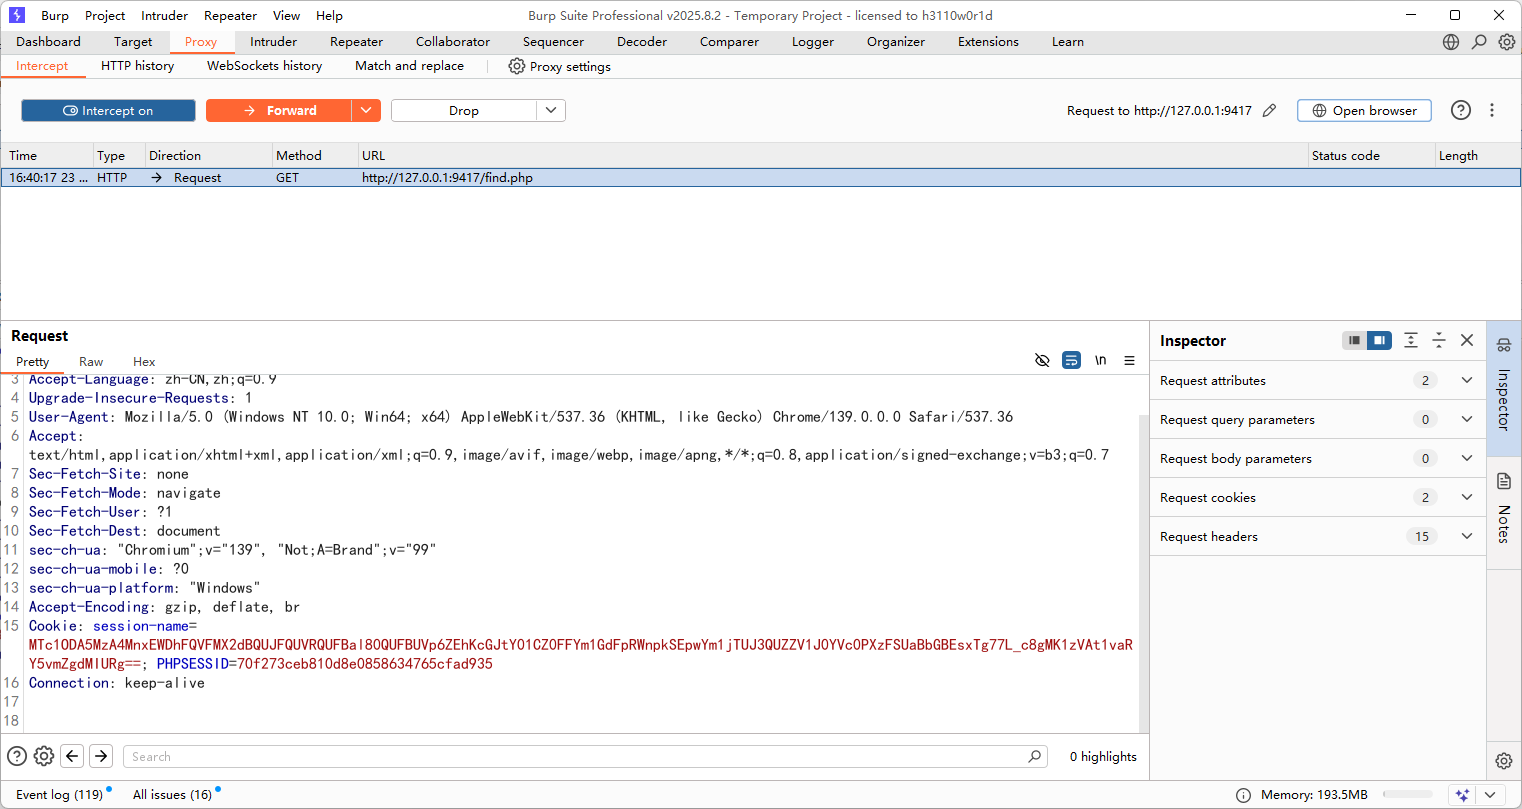Click the Drop button
The width and height of the screenshot is (1522, 809).
pos(464,111)
